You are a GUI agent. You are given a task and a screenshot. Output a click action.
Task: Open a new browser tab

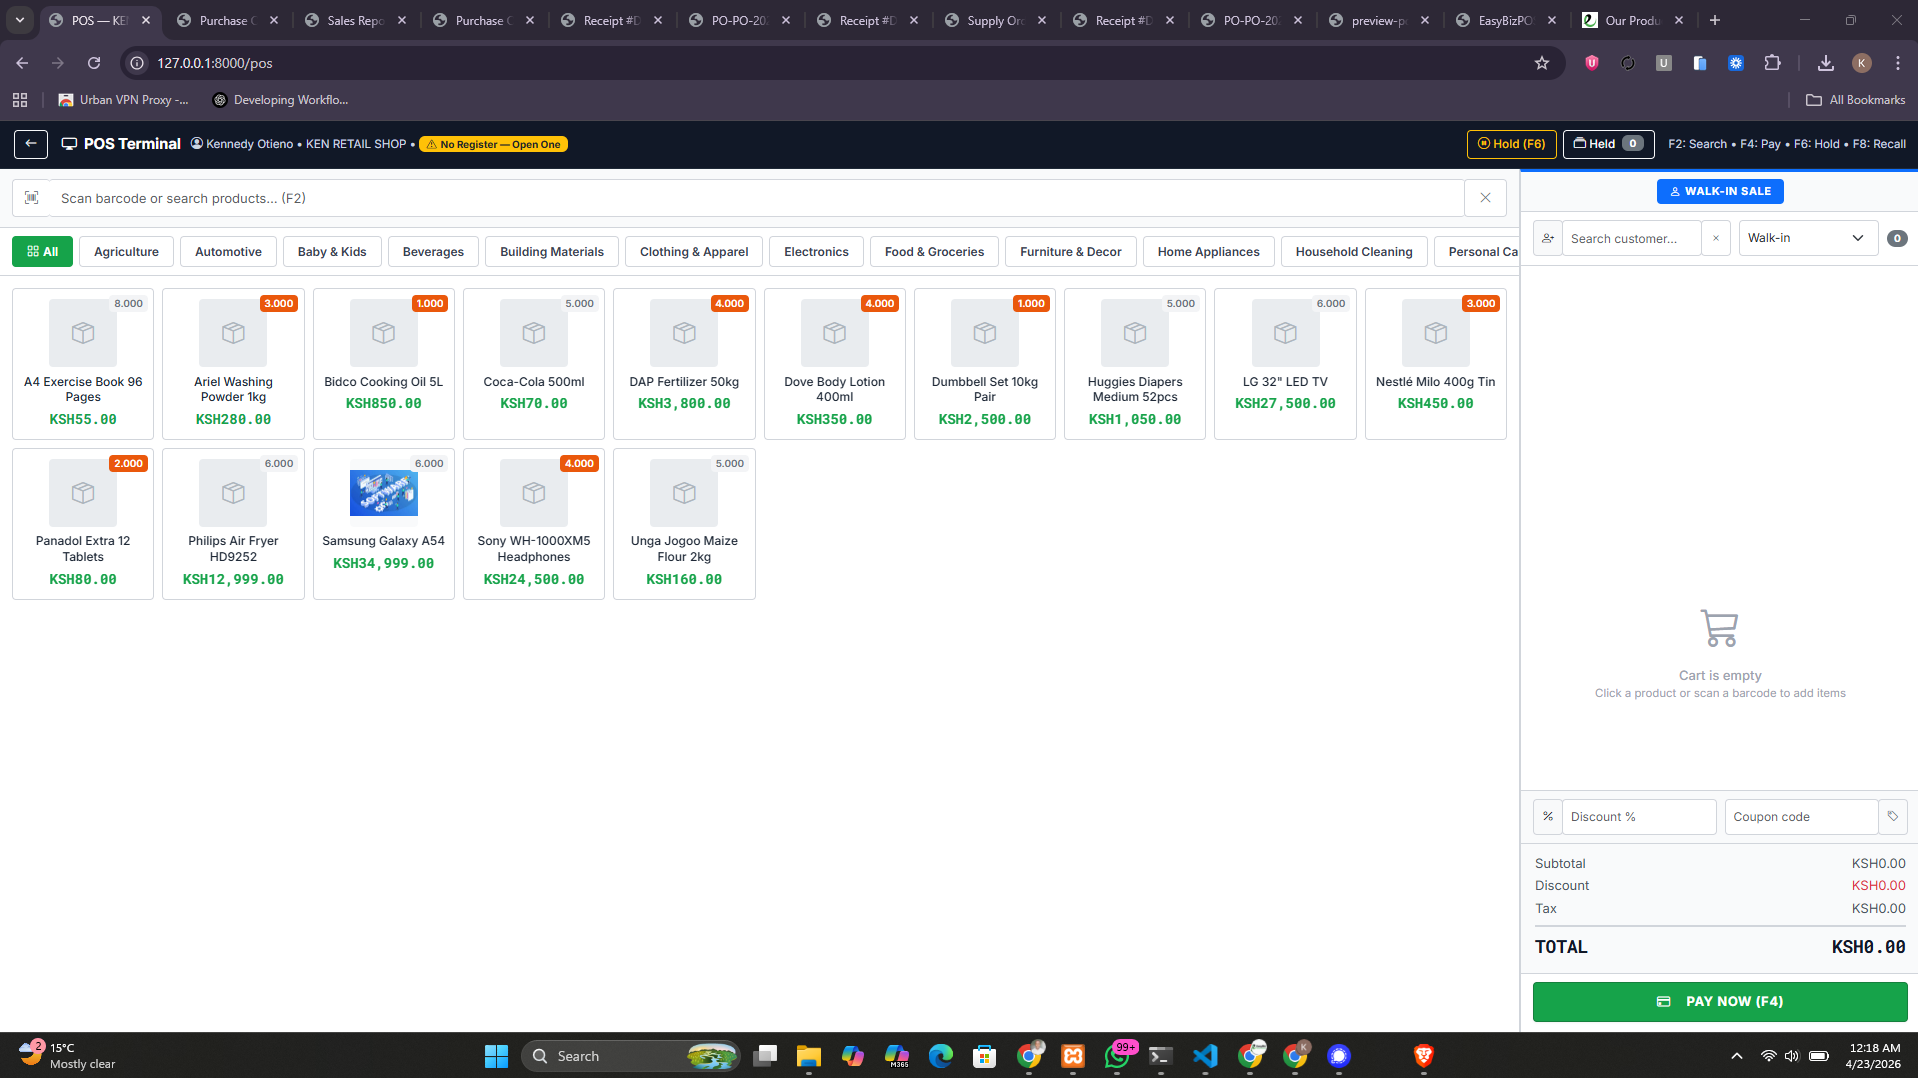click(1715, 20)
